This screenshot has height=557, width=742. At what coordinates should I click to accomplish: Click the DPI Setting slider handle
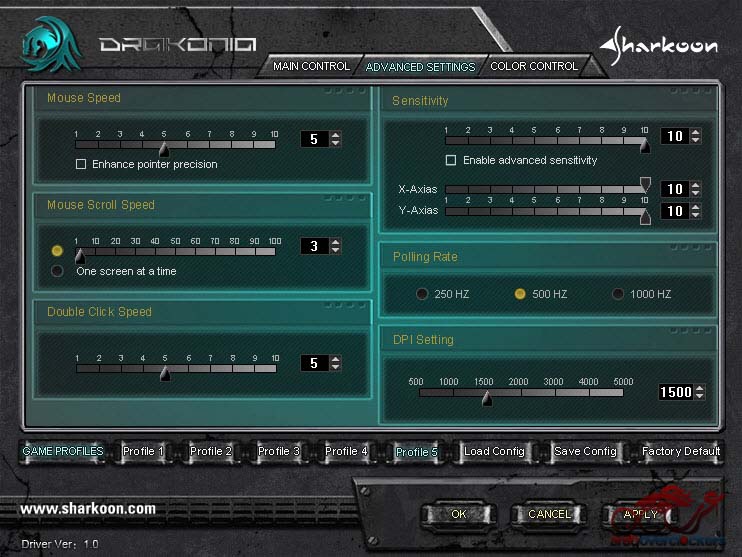point(486,398)
